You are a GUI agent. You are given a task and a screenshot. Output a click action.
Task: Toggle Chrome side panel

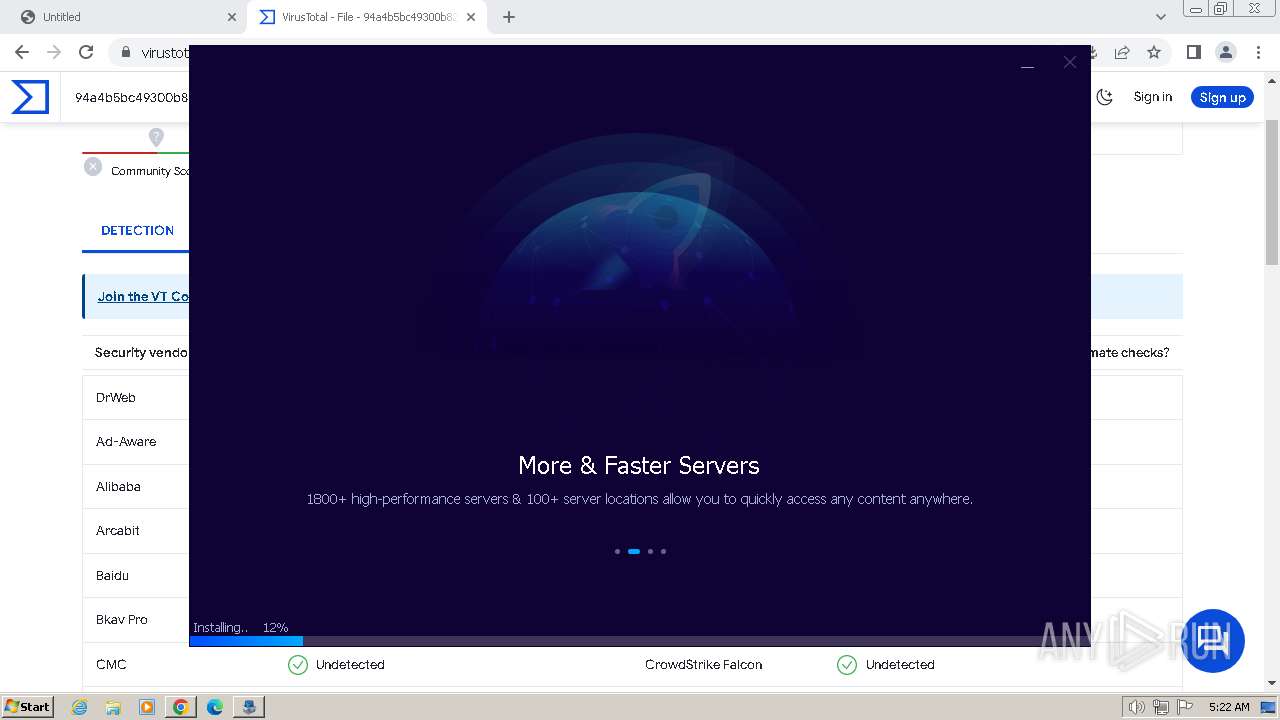(1193, 52)
